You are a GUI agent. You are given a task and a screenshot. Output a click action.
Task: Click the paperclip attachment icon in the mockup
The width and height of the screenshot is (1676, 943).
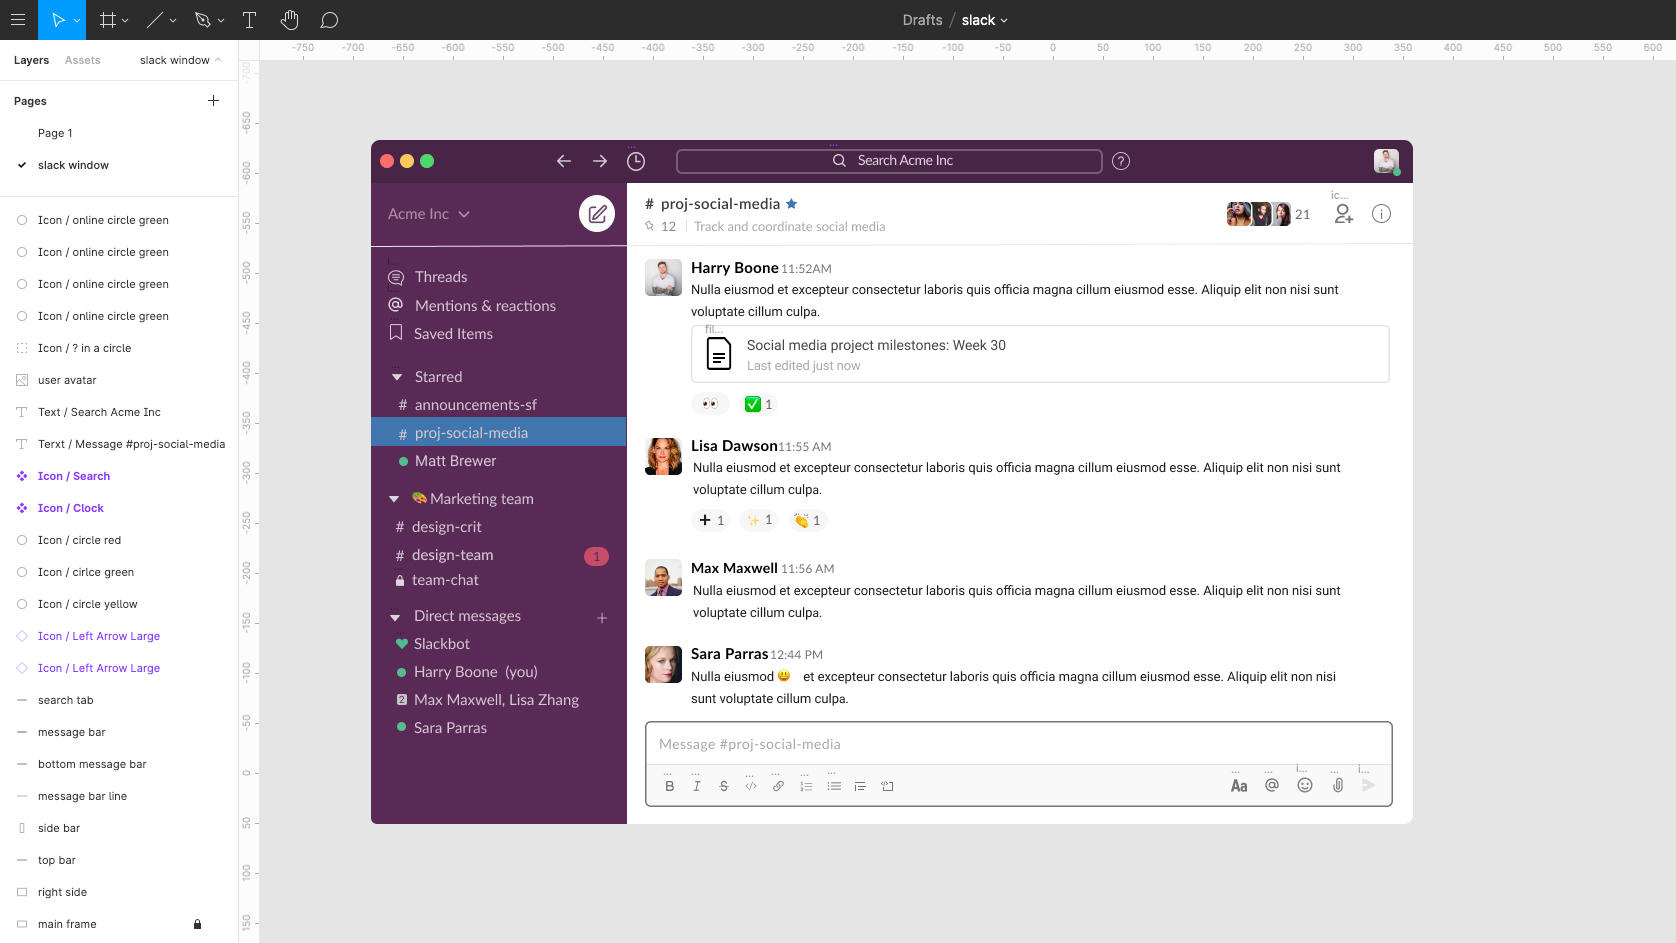point(1337,786)
